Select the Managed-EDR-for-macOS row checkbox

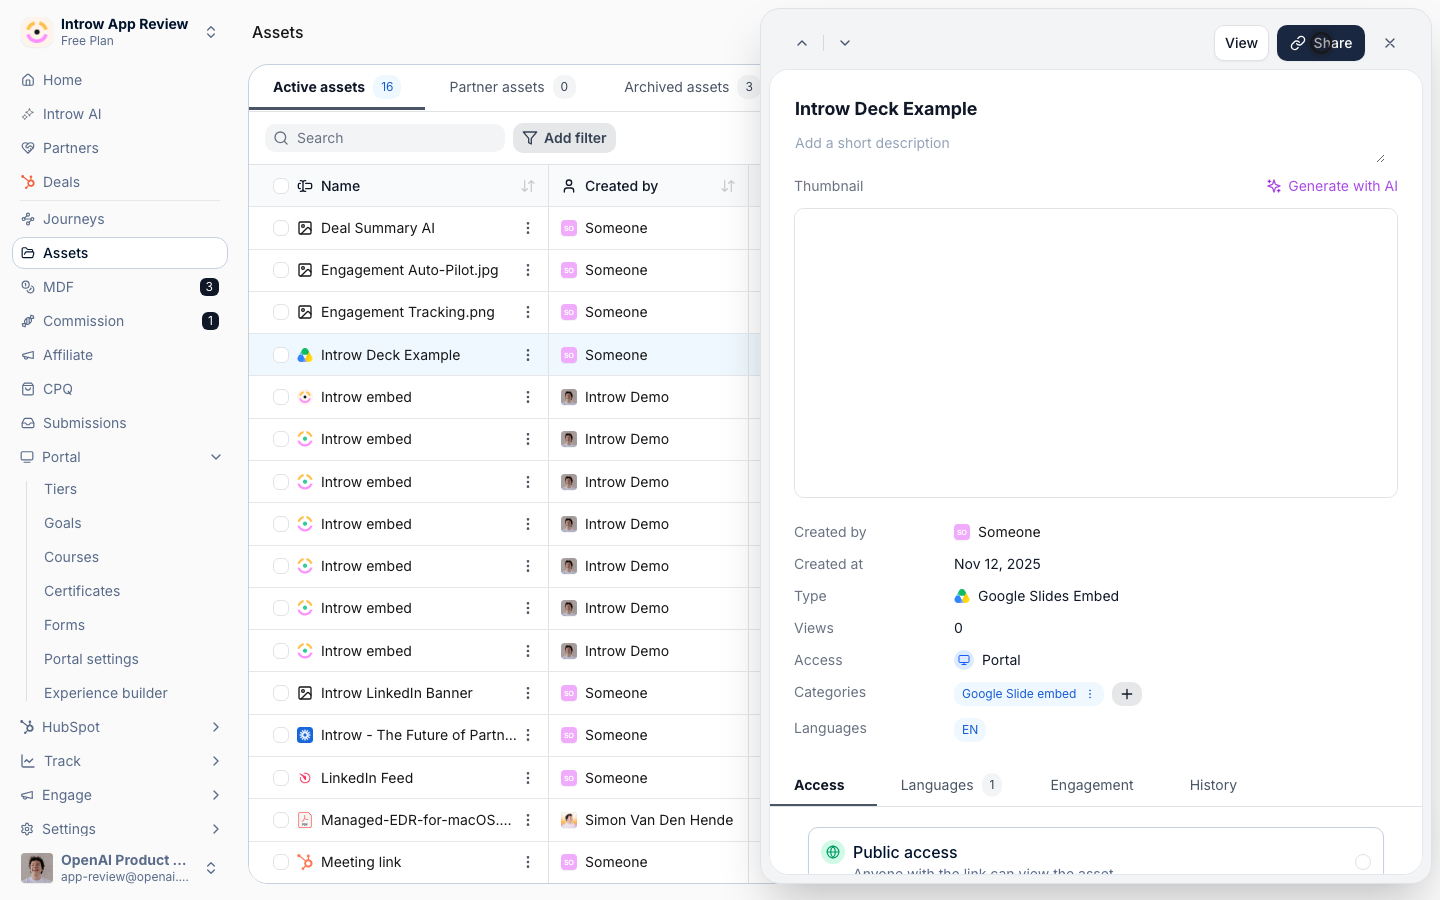(281, 820)
